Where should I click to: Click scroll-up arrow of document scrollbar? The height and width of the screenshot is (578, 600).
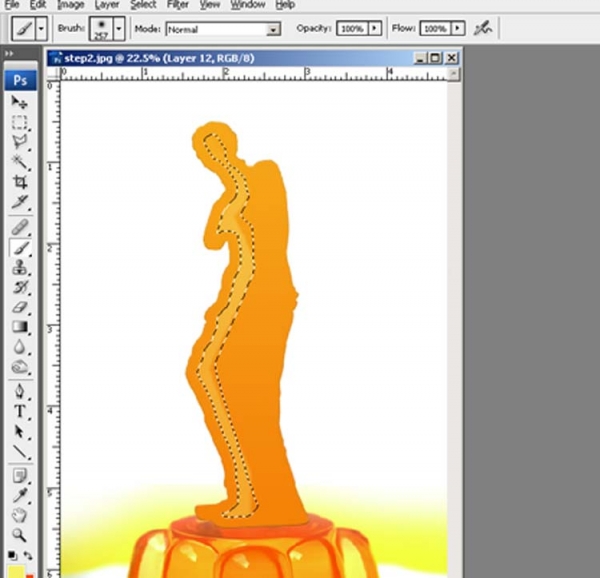(x=453, y=73)
